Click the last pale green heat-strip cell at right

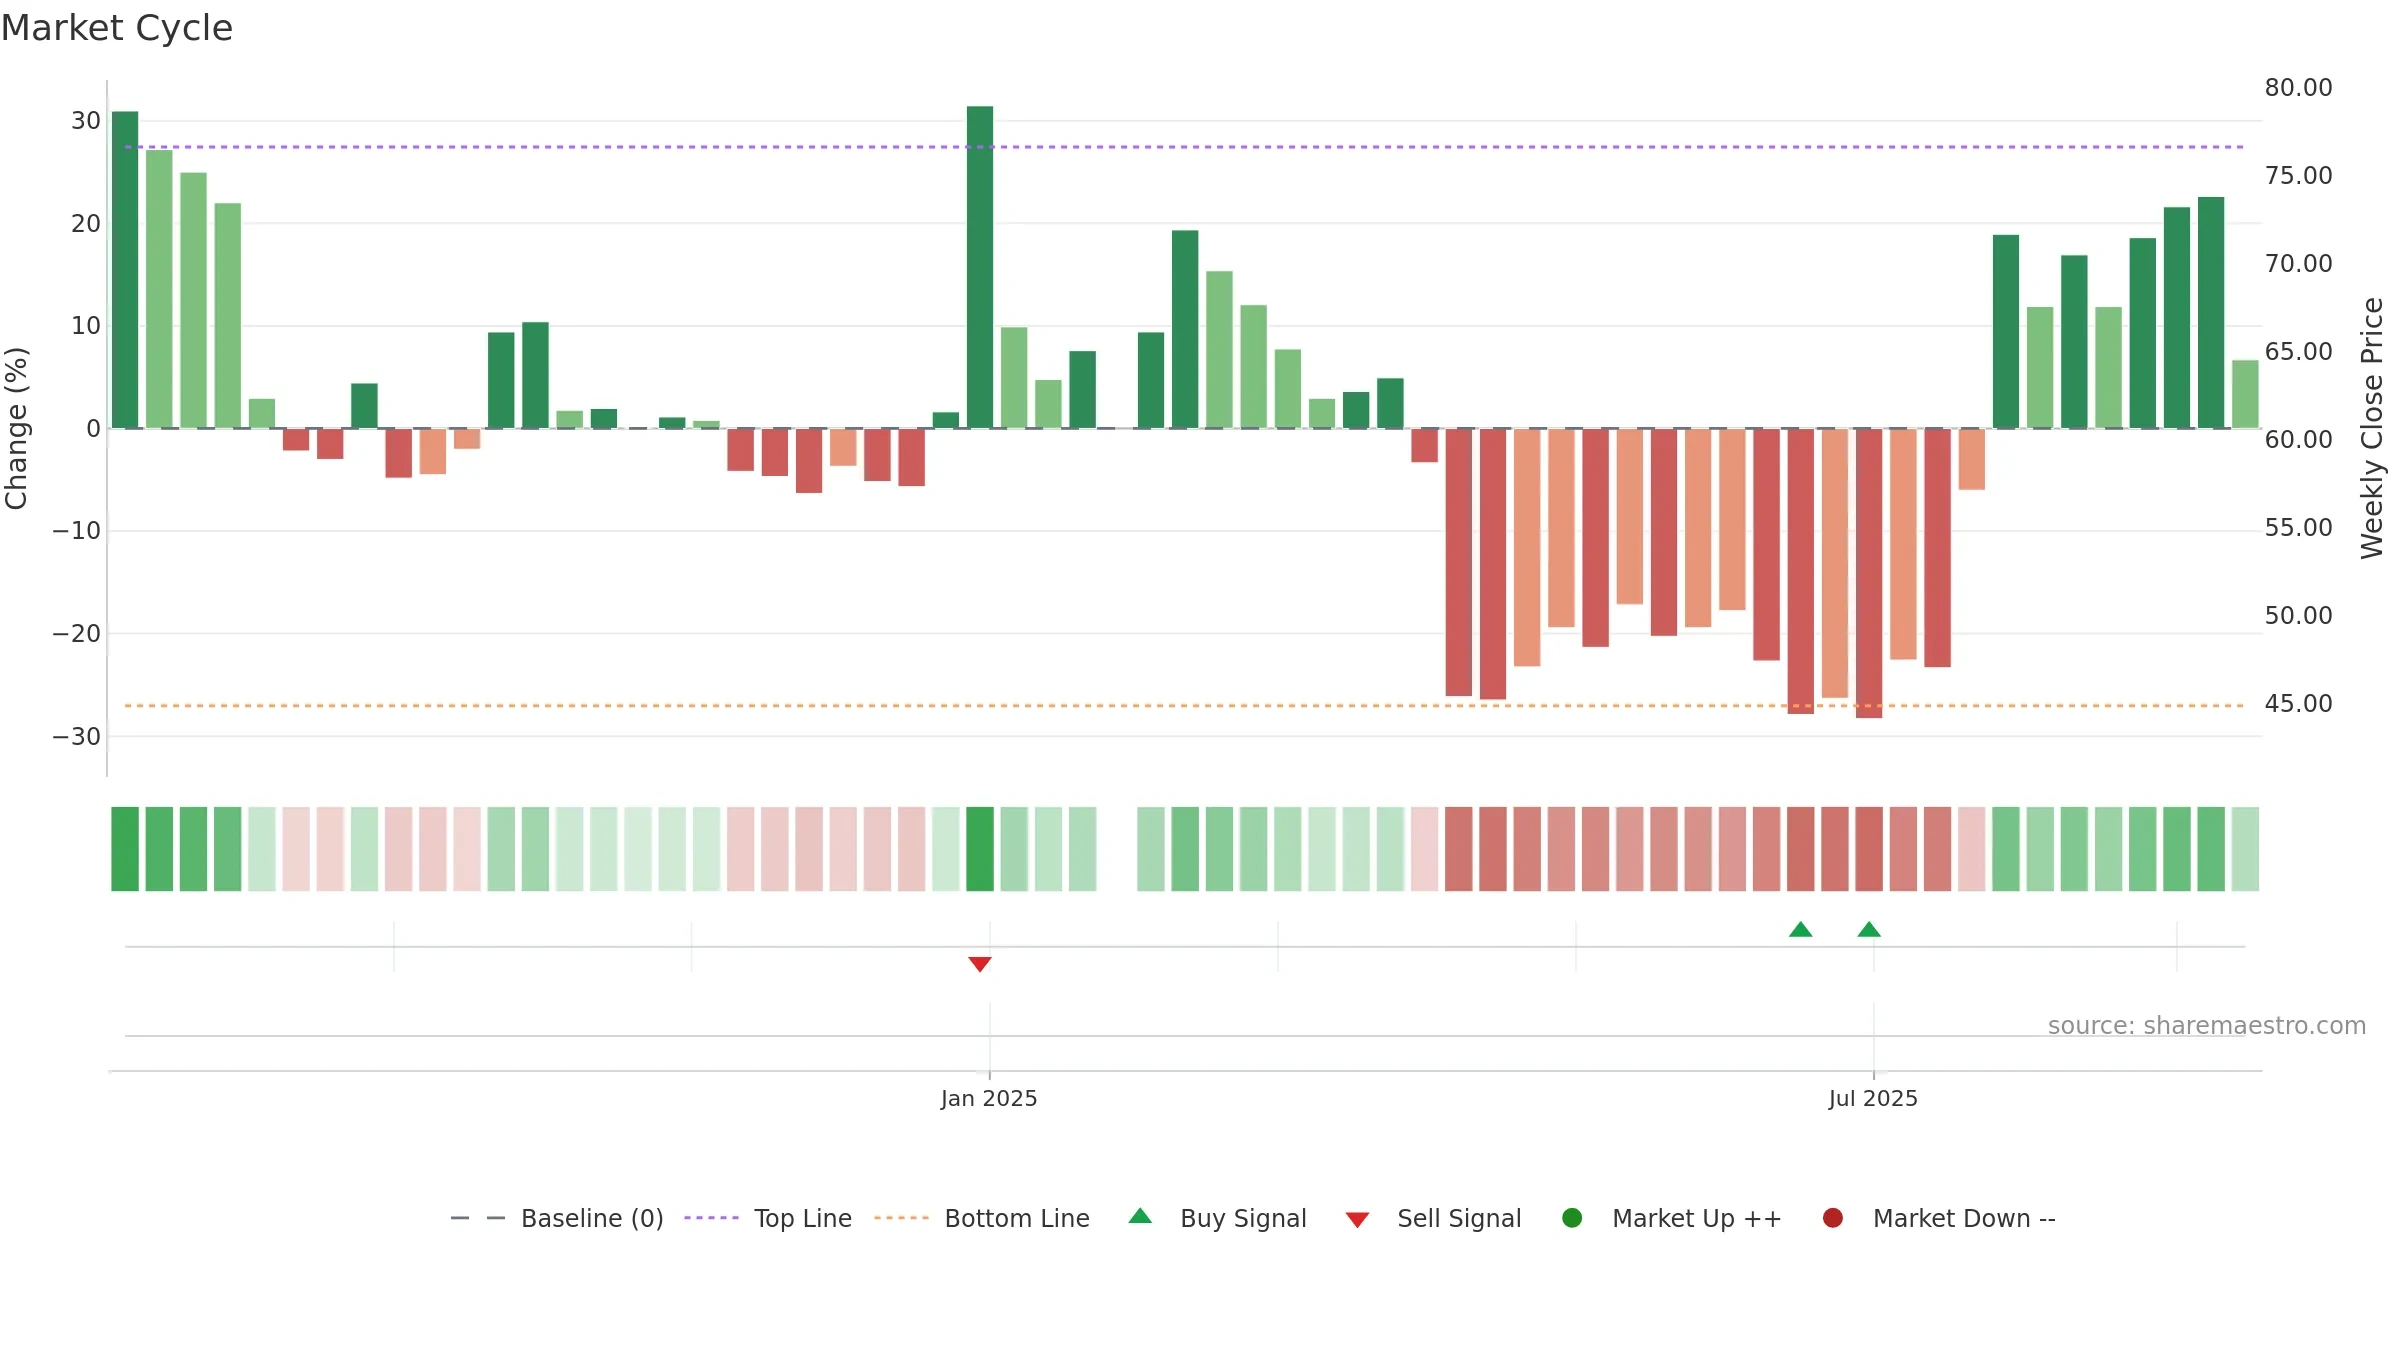click(2245, 849)
